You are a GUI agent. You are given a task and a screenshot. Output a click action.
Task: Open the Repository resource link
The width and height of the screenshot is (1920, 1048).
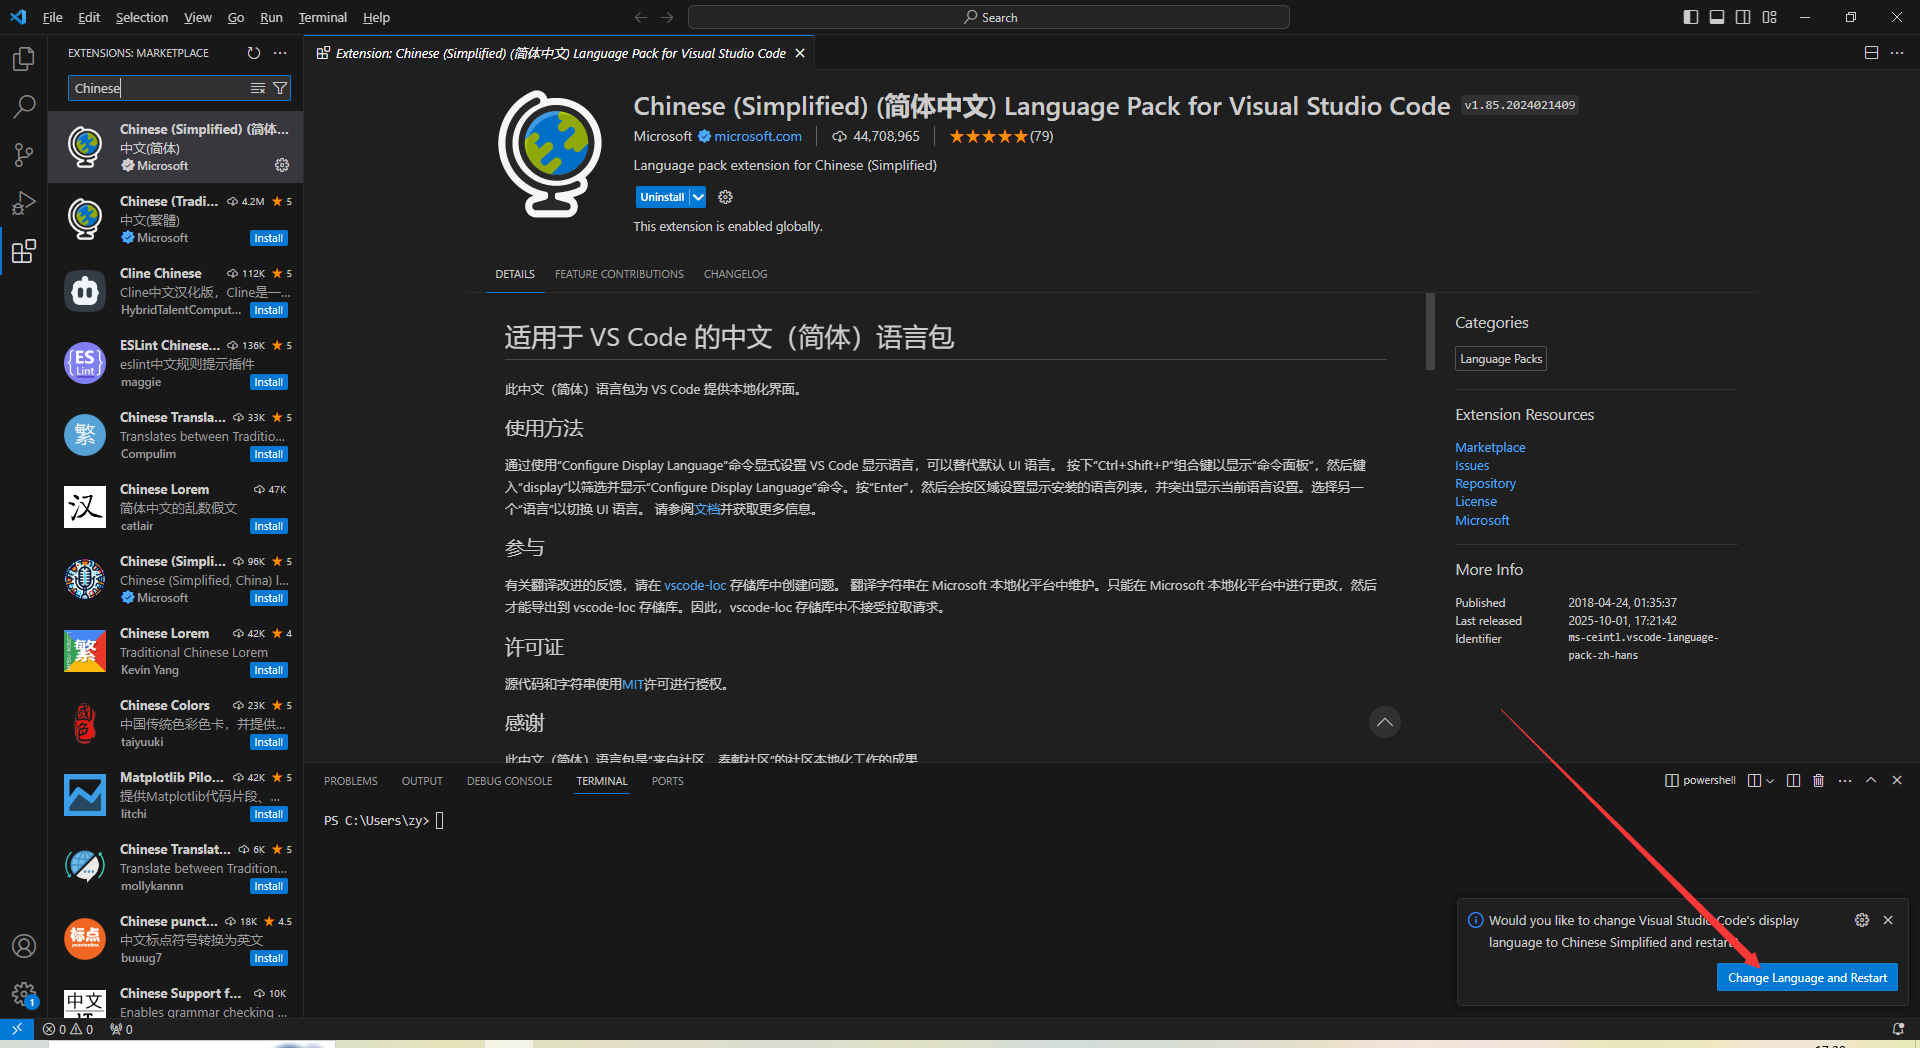(1485, 483)
